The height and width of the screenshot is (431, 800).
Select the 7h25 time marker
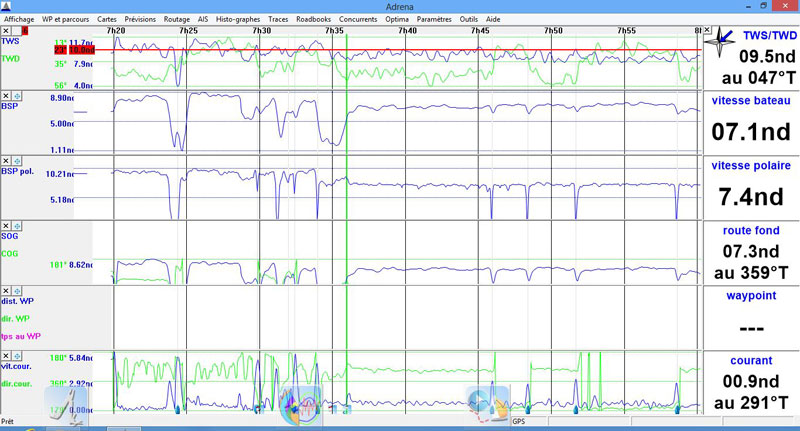(x=188, y=31)
